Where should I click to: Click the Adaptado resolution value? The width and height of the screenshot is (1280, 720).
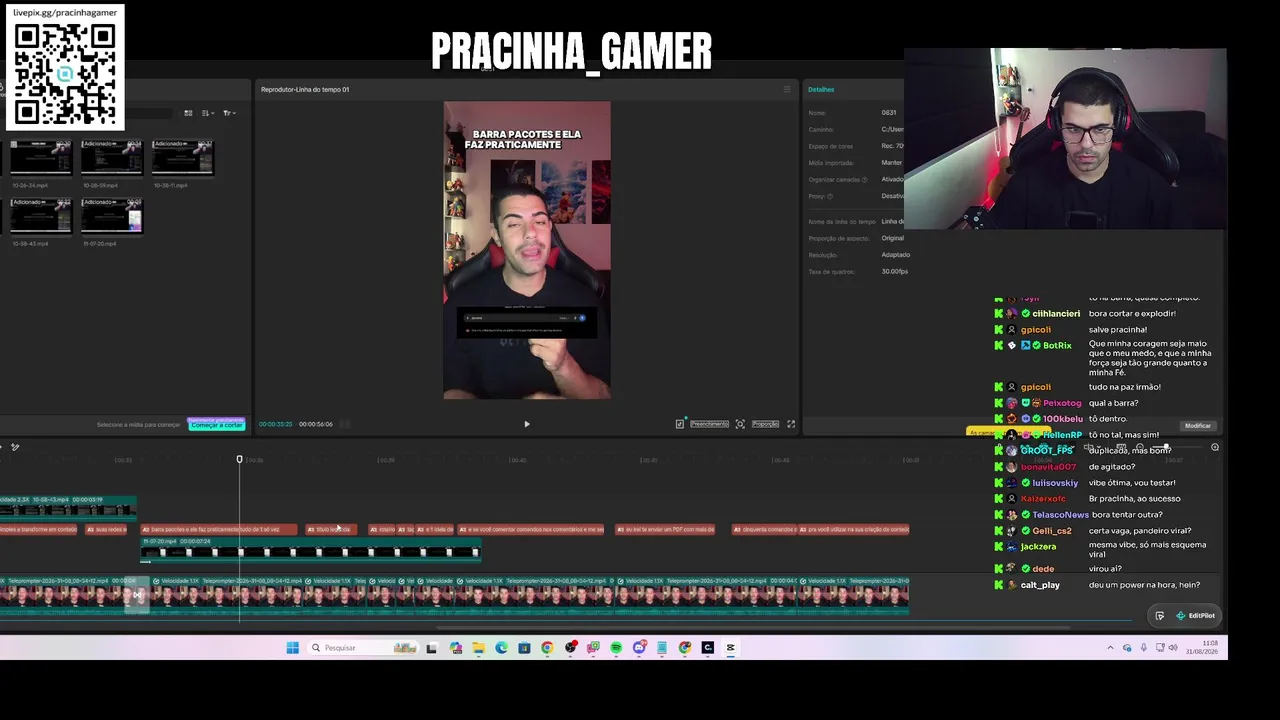(x=895, y=255)
